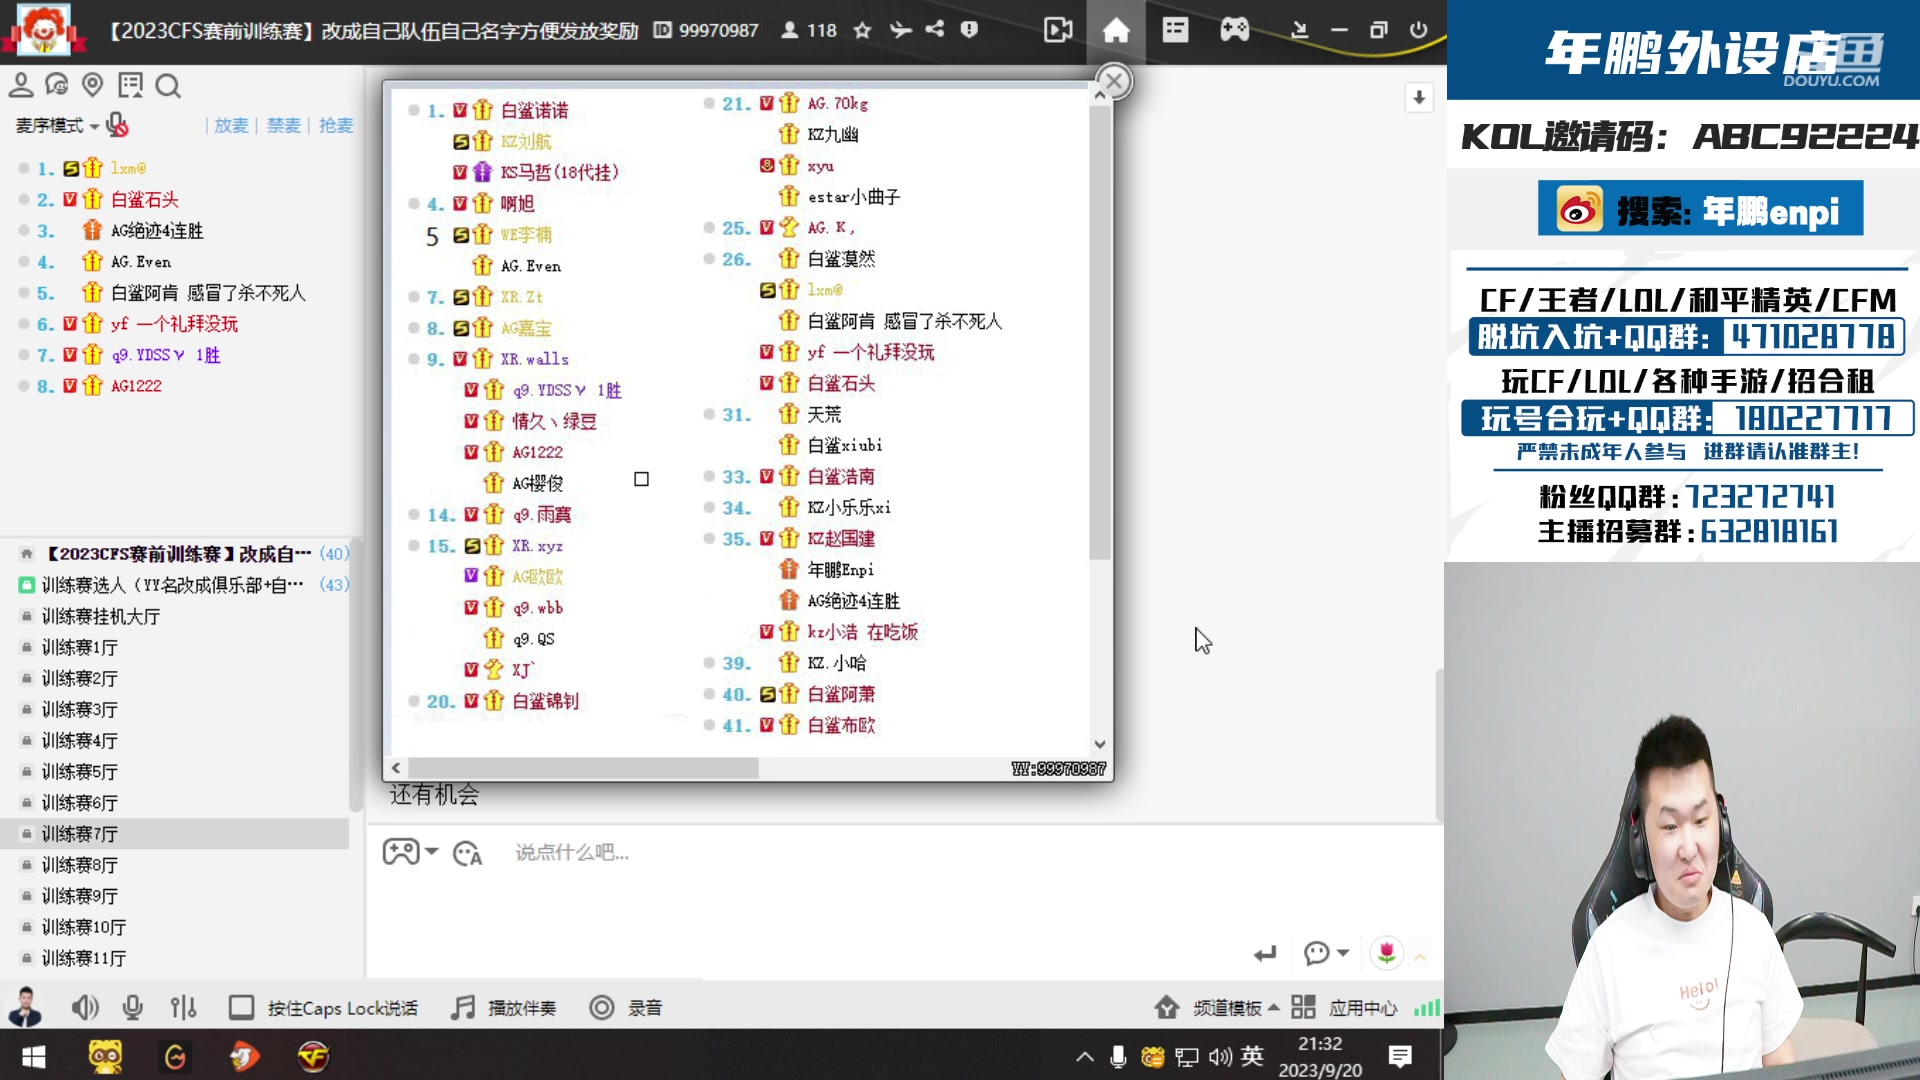This screenshot has width=1920, height=1080.
Task: Mute the speaker volume icon in bottom bar
Action: point(85,1007)
